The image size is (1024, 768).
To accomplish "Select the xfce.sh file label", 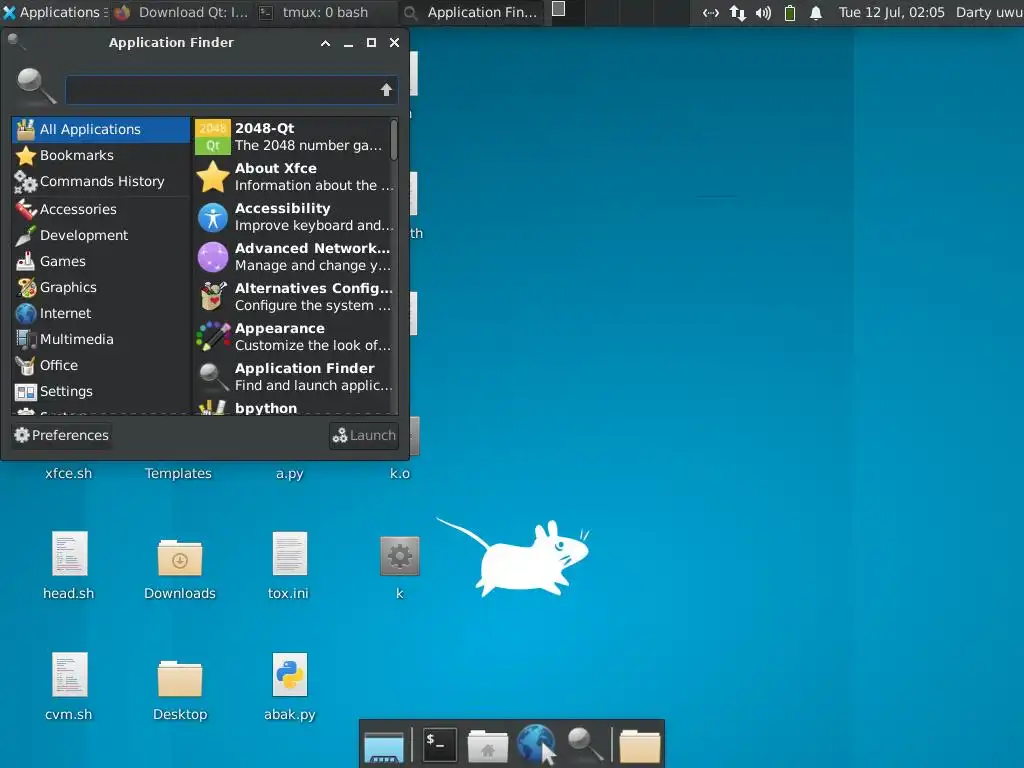I will (x=69, y=473).
